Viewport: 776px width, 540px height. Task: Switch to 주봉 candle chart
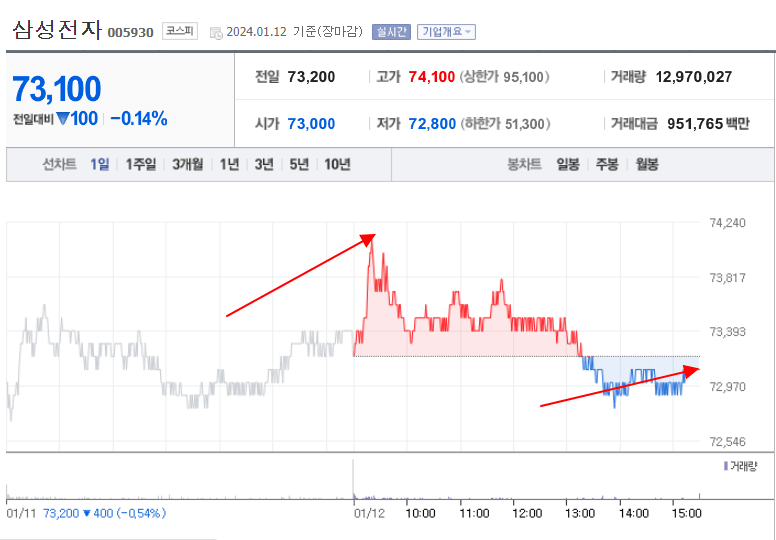pyautogui.click(x=607, y=164)
